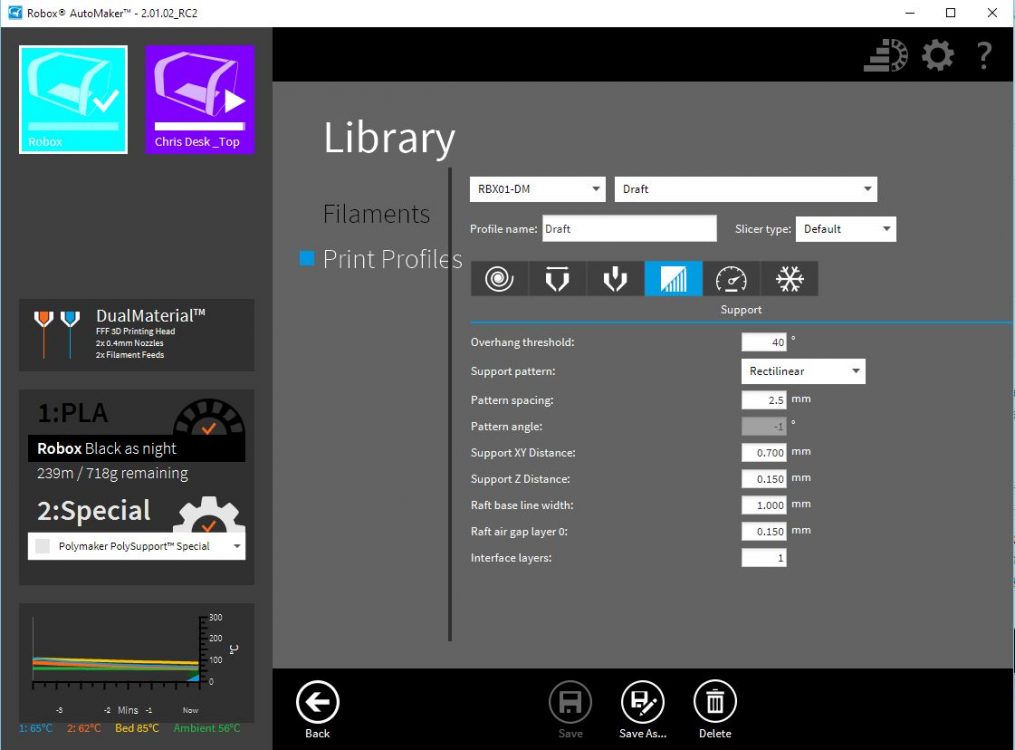Open the Support pattern Rectilinear dropdown
The height and width of the screenshot is (750, 1015).
click(x=803, y=371)
